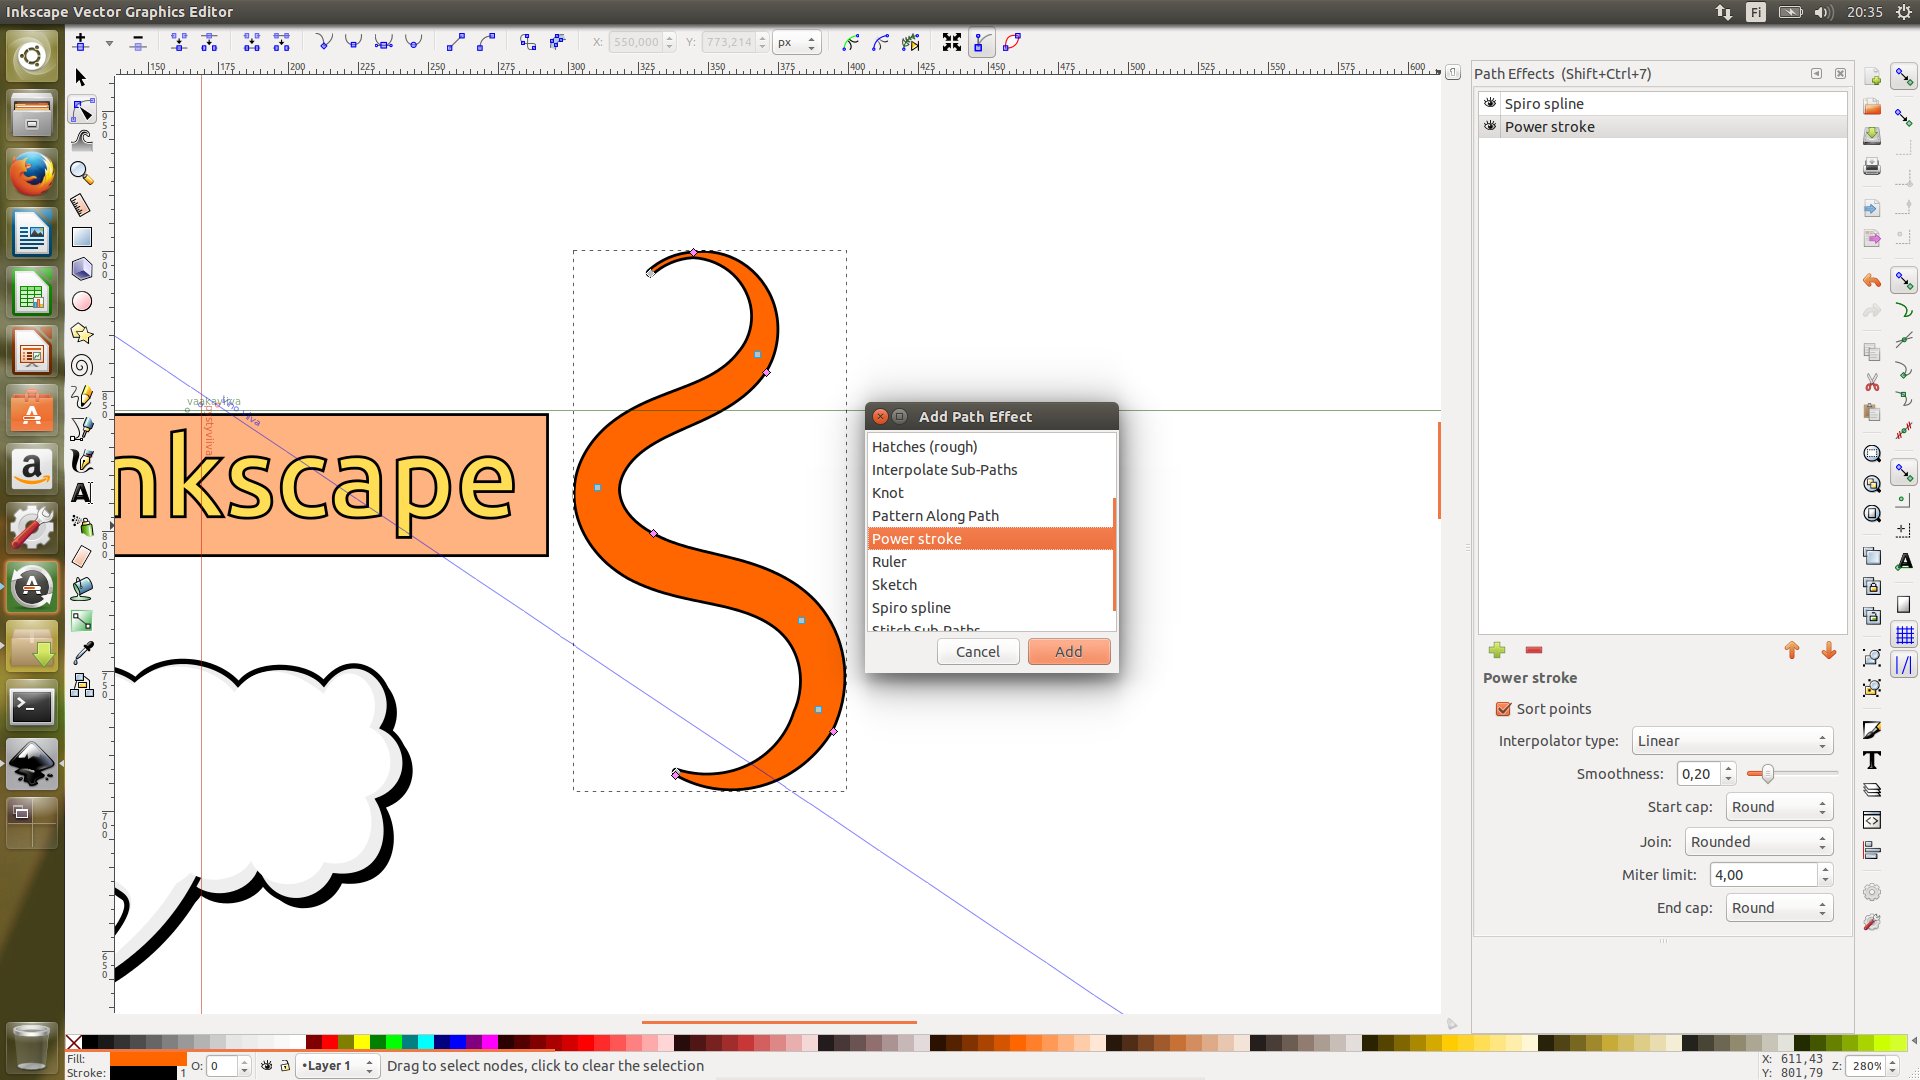1920x1080 pixels.
Task: Open Start cap Round dropdown
Action: click(x=1779, y=807)
